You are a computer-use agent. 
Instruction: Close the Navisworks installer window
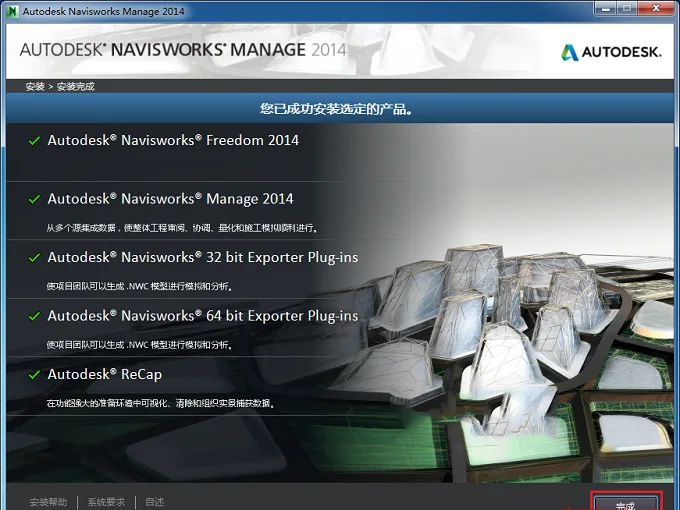coord(657,9)
